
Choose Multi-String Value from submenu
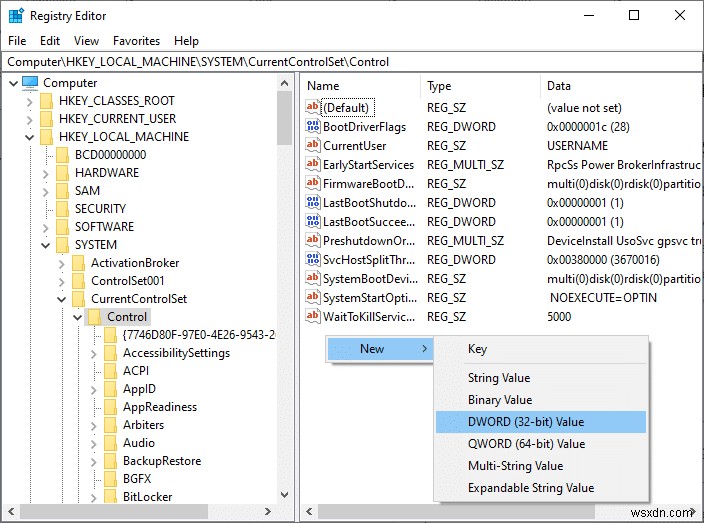[x=541, y=466]
